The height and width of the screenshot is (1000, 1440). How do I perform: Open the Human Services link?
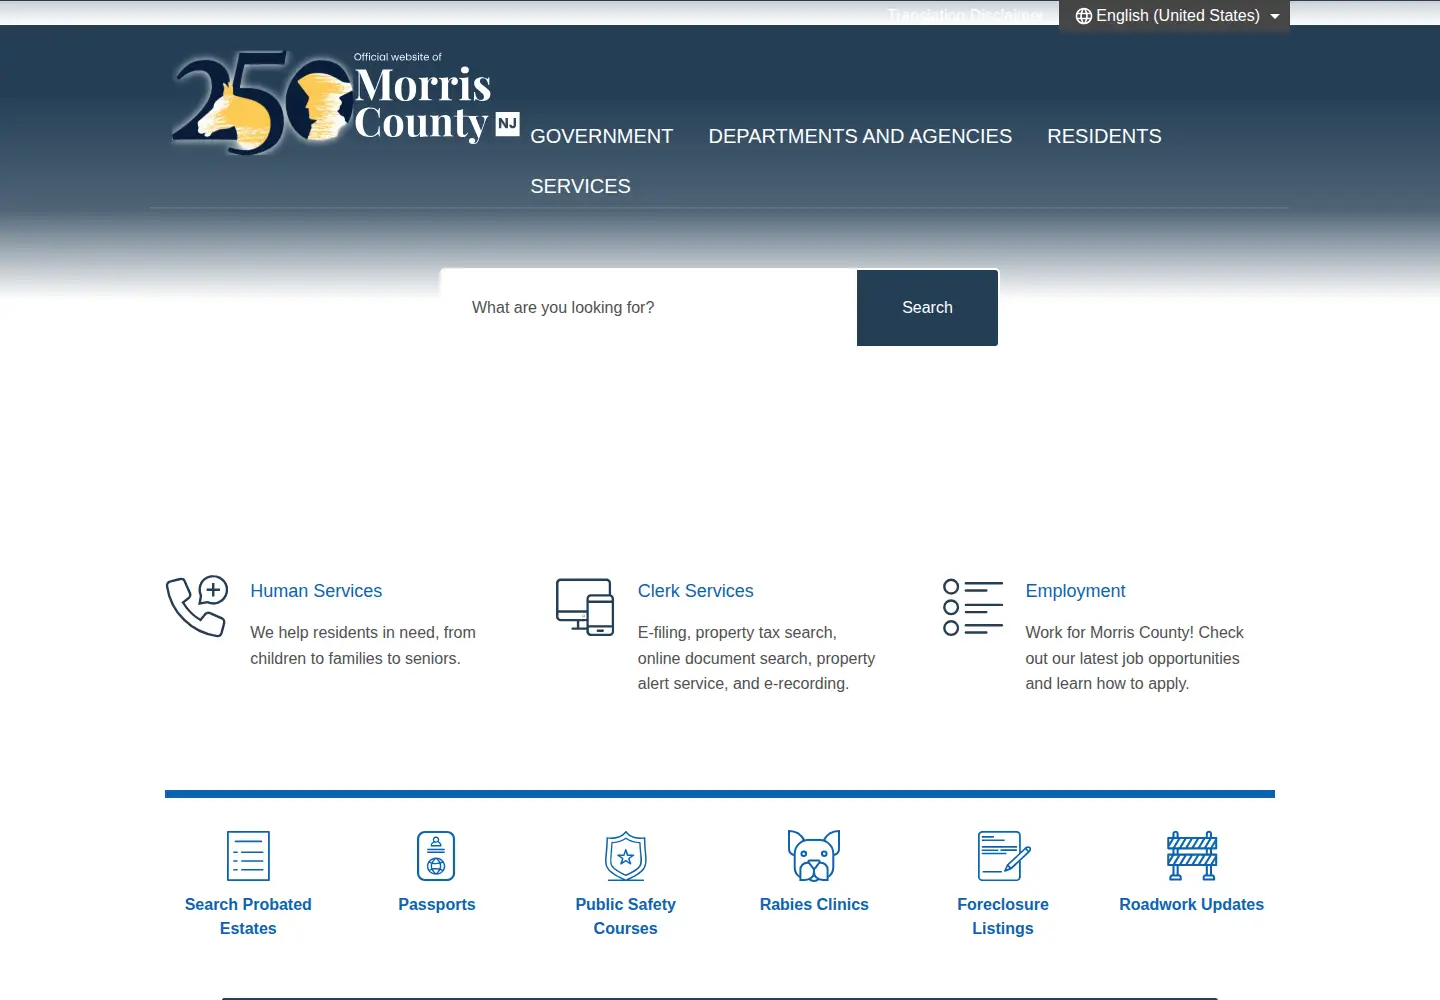tap(316, 591)
